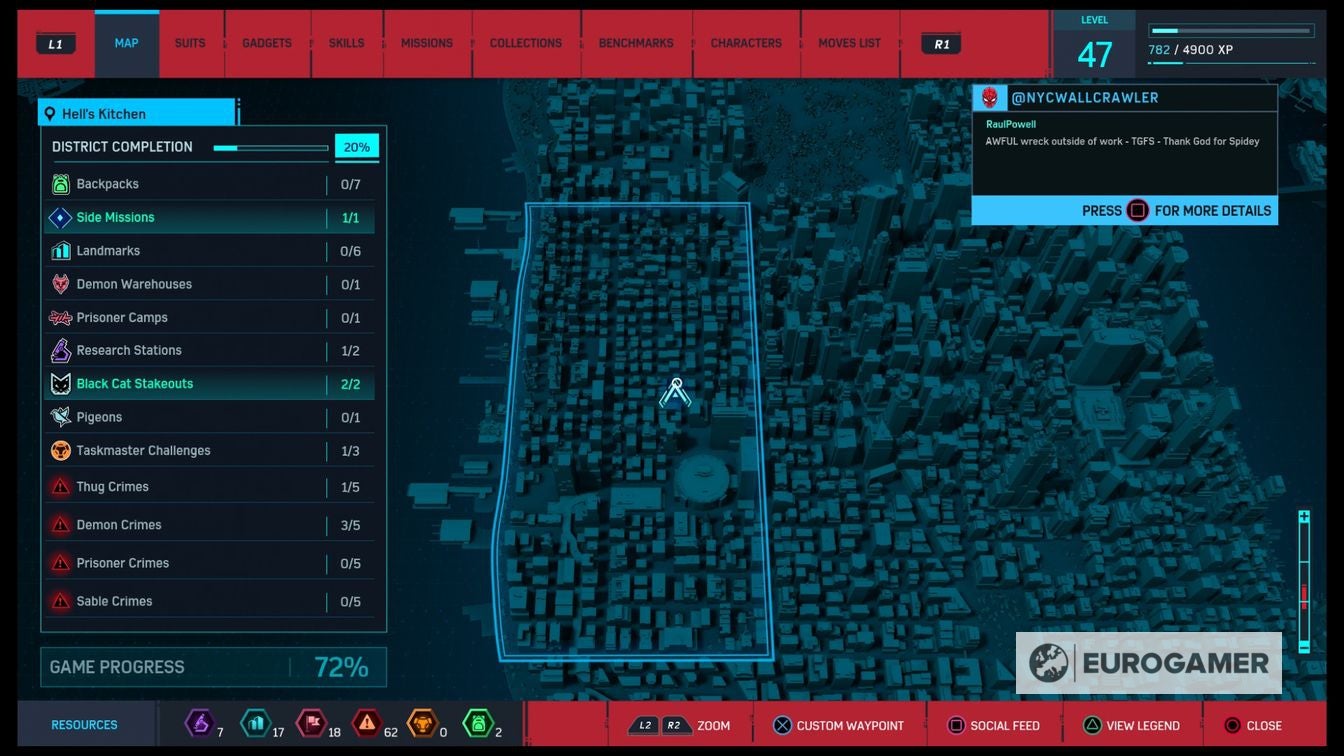Screen dimensions: 1344x756
Task: Click the zoom-in plus on zoom slider
Action: point(1304,517)
